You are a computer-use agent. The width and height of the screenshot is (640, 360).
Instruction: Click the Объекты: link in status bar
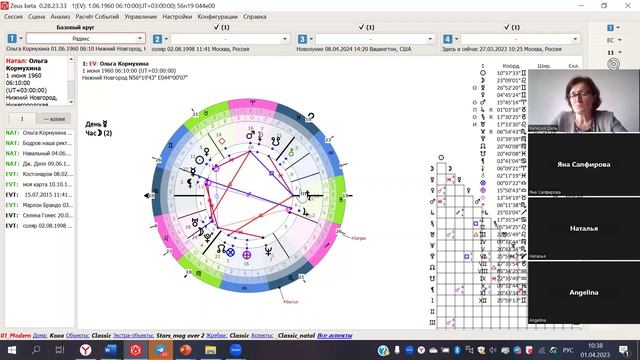pos(77,336)
